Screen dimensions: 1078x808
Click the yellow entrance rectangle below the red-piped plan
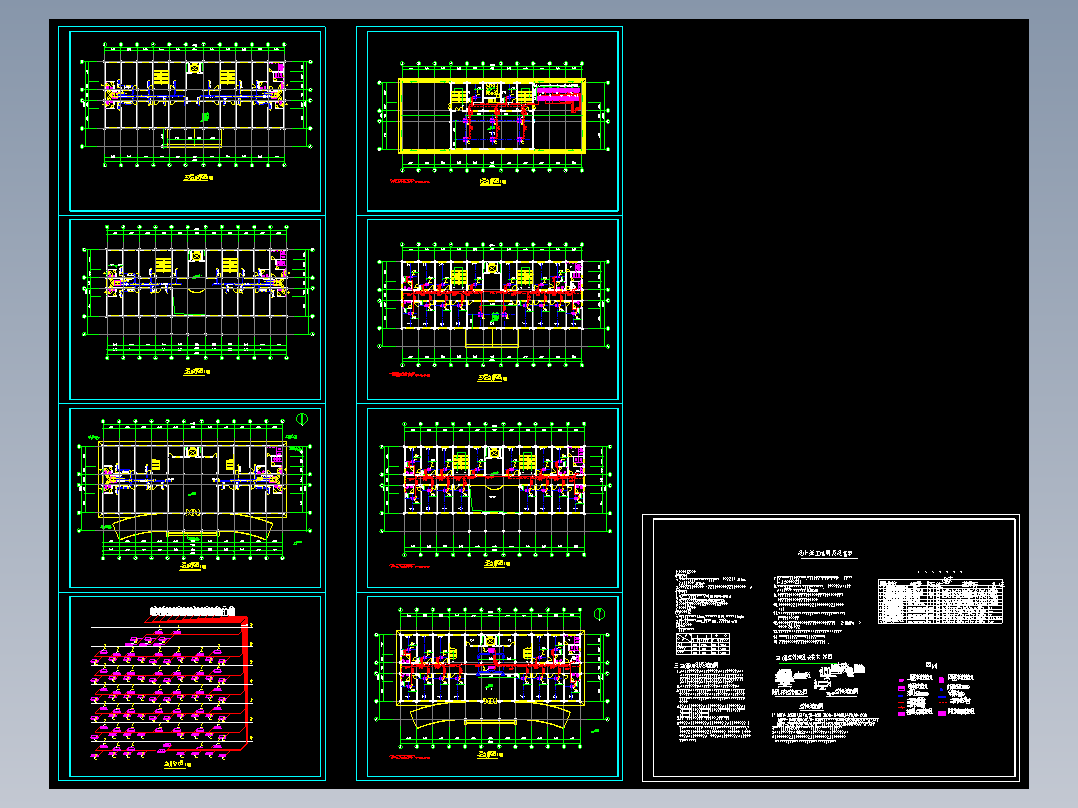(492, 337)
